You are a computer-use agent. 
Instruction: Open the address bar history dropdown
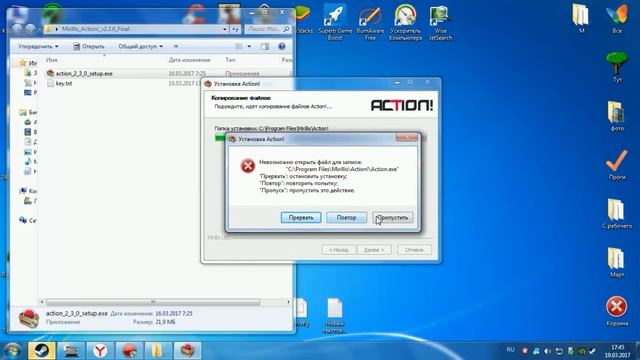coord(224,29)
